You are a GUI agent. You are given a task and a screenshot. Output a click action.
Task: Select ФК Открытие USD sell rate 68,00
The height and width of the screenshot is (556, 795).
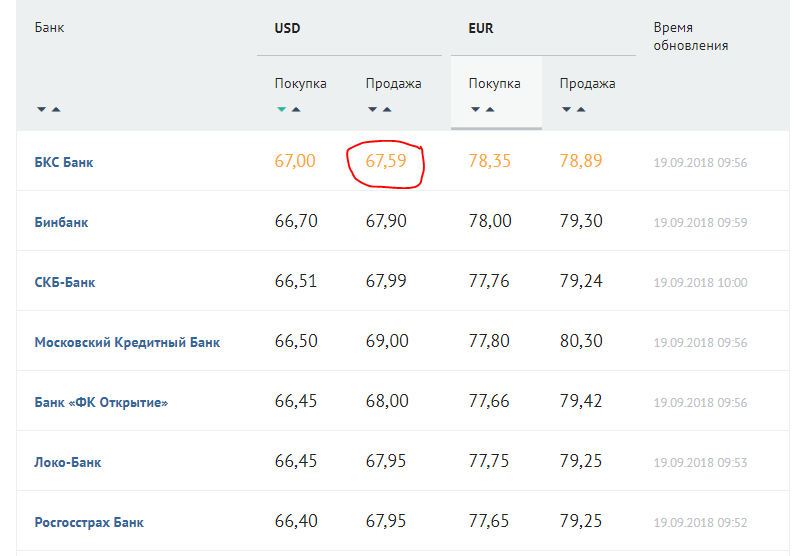[387, 401]
